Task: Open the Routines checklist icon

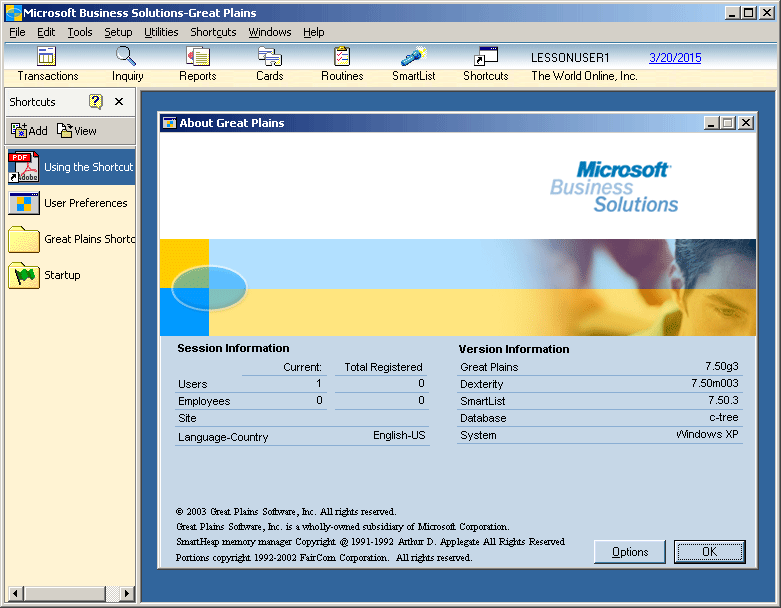Action: (x=342, y=56)
